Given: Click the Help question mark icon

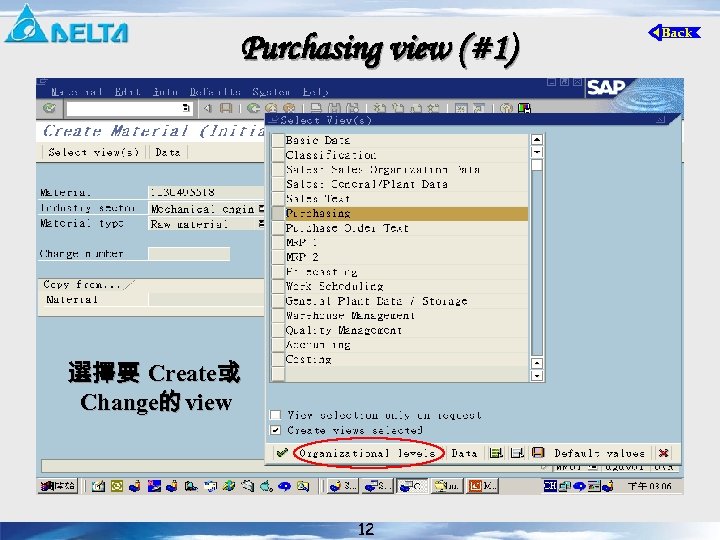Looking at the screenshot, I should pos(506,108).
